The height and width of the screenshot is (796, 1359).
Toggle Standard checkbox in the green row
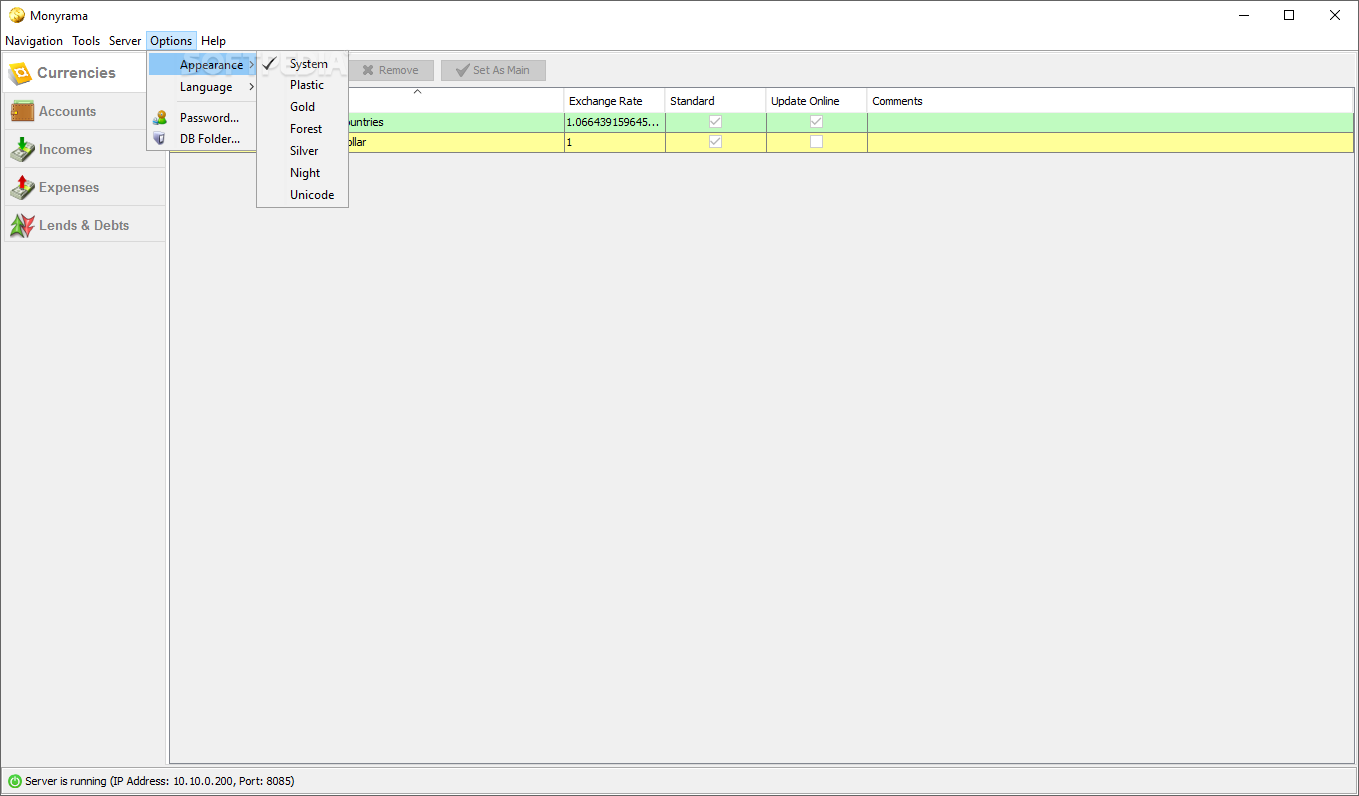tap(715, 122)
